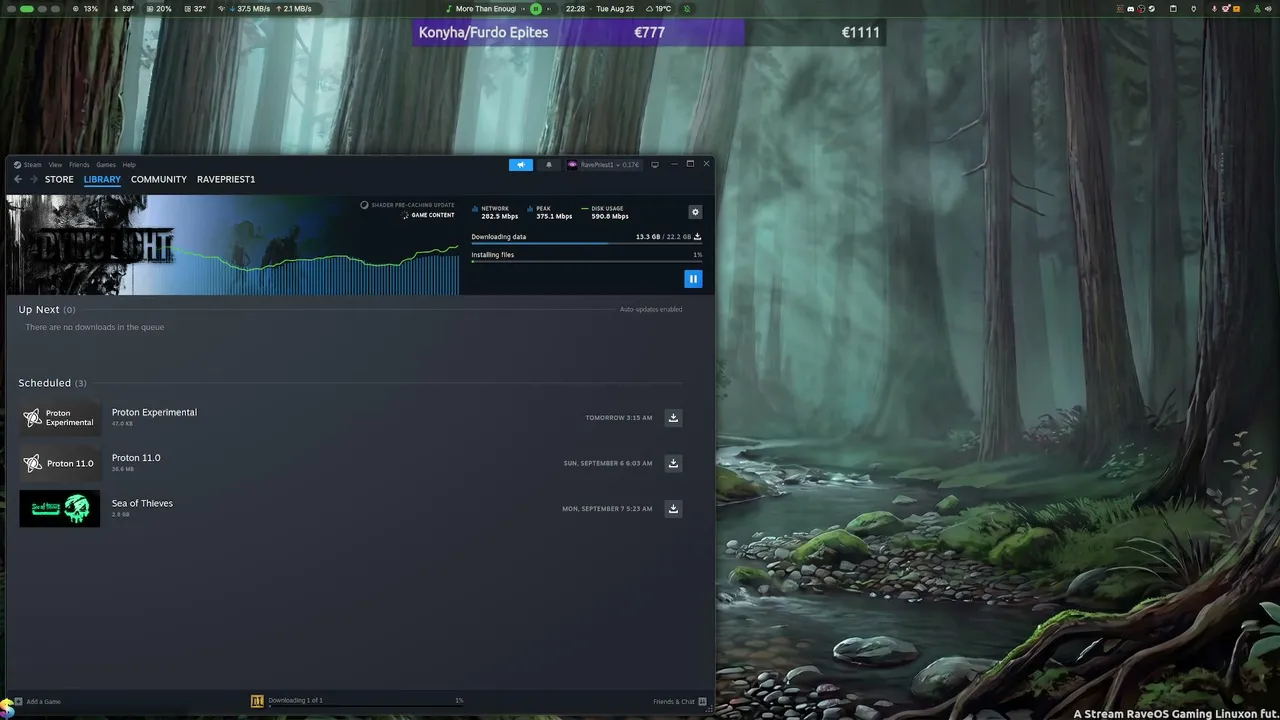Screen dimensions: 1280x720
Task: Pause the current Steam download
Action: (693, 279)
